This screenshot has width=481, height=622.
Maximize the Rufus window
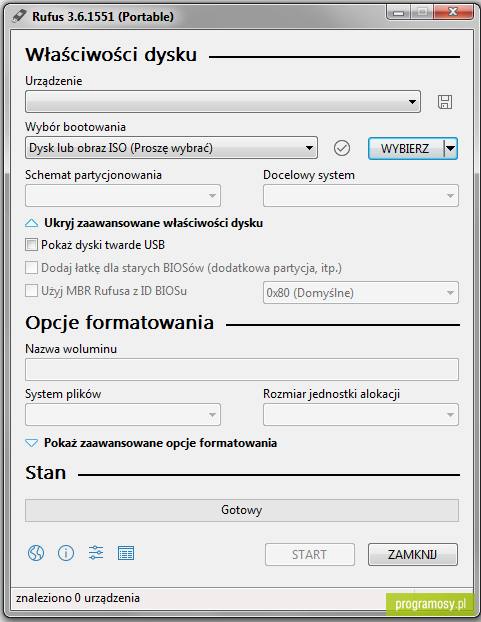coord(422,12)
